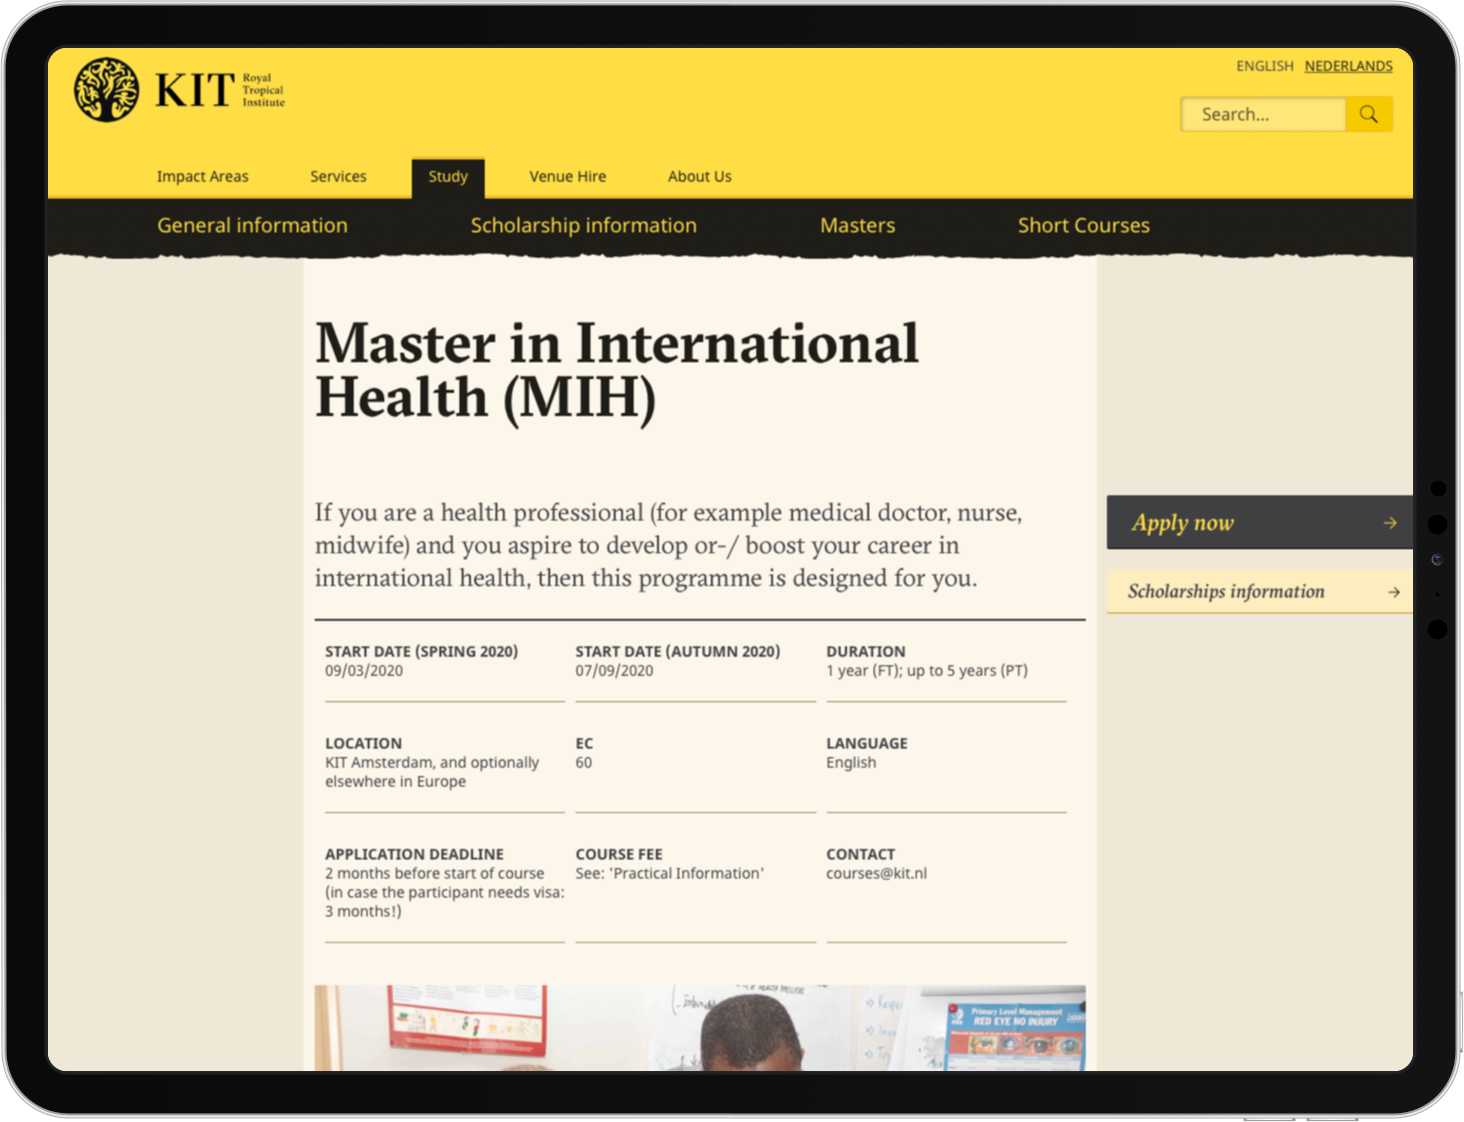
Task: Click the Search input field
Action: pos(1263,114)
